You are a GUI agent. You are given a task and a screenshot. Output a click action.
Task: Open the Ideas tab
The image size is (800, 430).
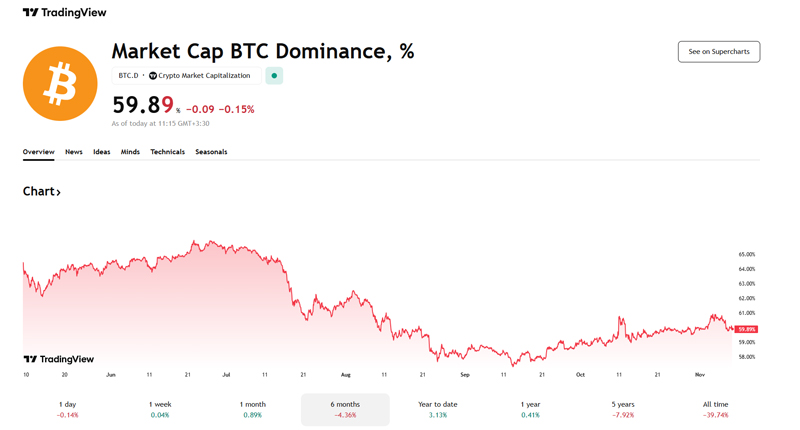102,152
